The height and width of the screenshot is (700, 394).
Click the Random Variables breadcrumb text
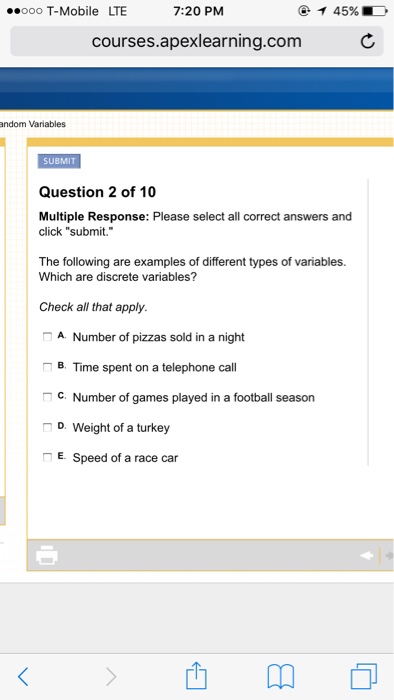(33, 124)
